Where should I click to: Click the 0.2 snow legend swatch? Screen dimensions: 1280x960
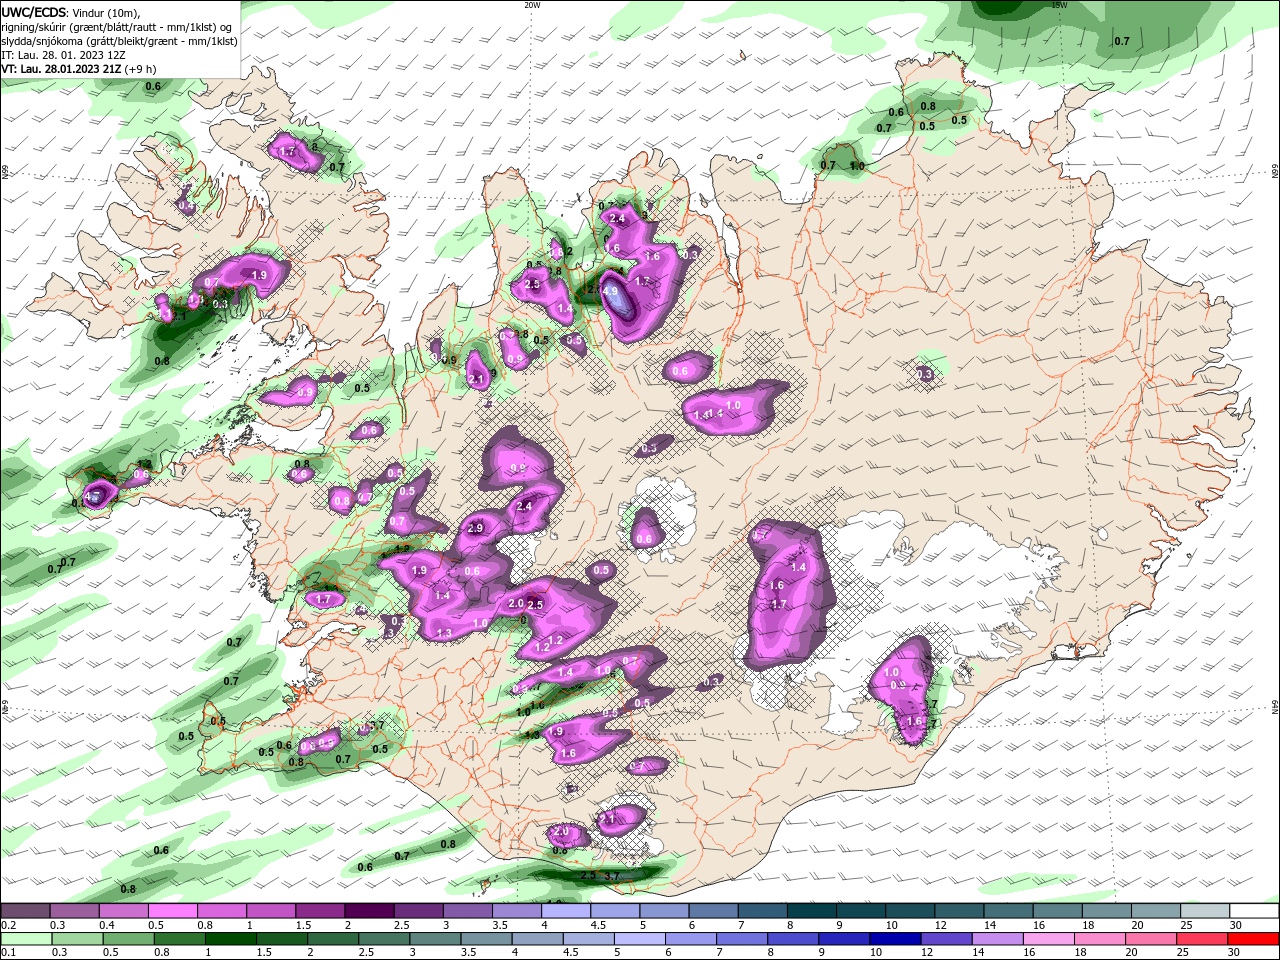click(25, 911)
